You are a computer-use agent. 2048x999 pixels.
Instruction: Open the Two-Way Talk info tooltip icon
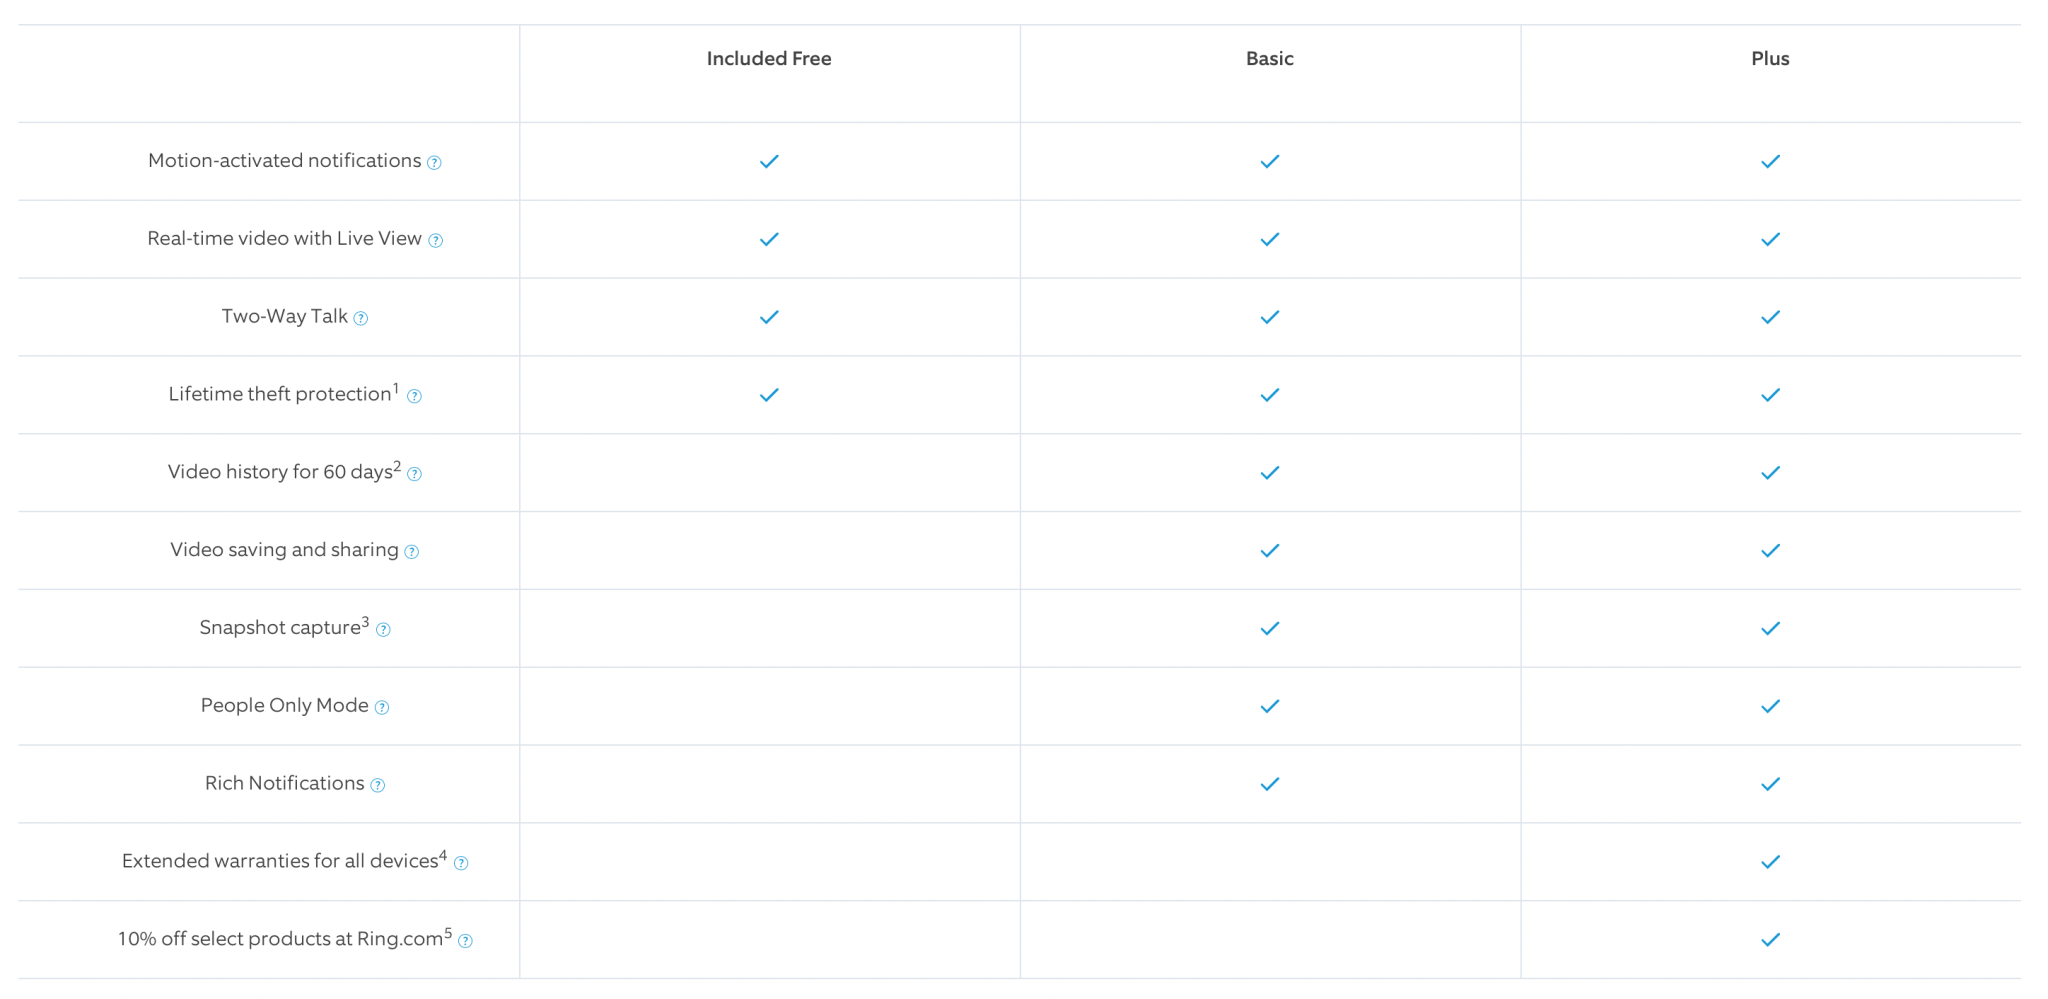click(x=361, y=319)
